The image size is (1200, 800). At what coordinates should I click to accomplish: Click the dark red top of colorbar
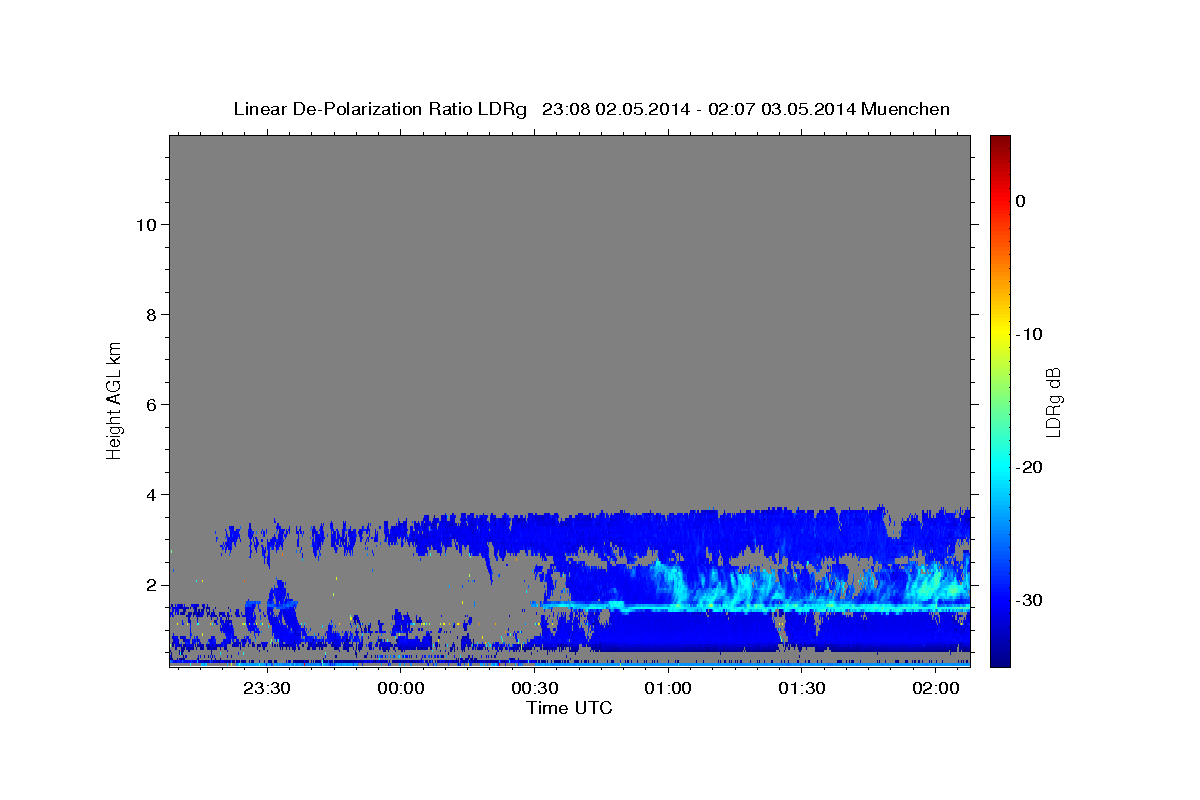(x=1000, y=142)
